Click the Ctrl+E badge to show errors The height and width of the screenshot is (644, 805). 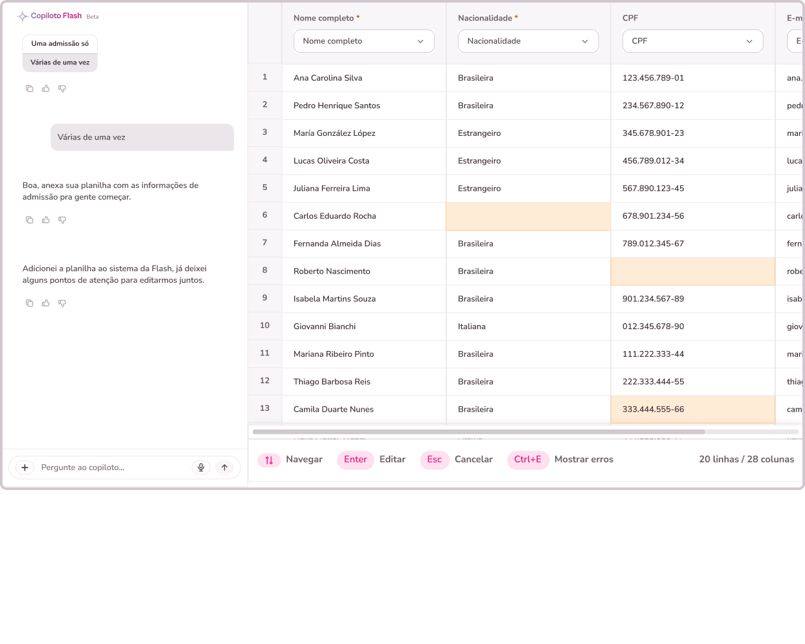(528, 460)
